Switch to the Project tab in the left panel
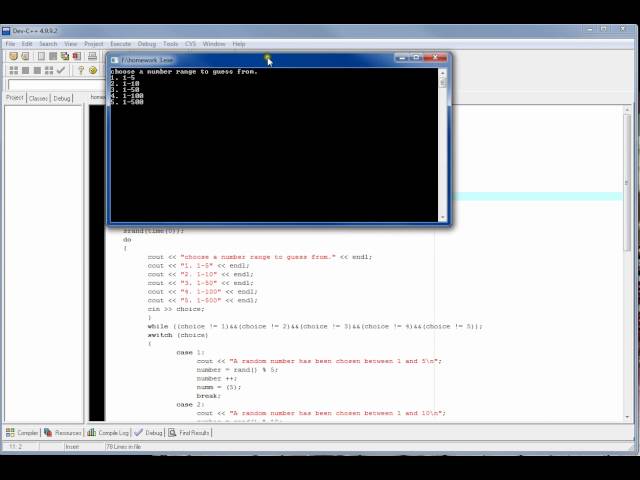This screenshot has height=480, width=640. tap(15, 98)
